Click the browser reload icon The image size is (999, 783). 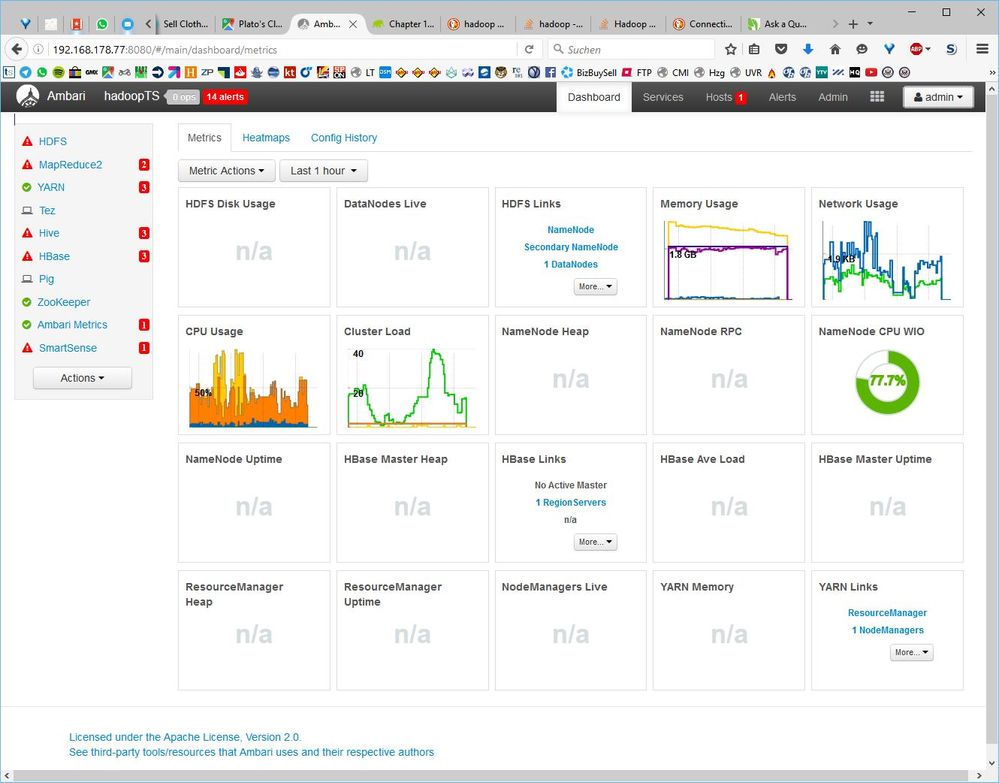[529, 49]
